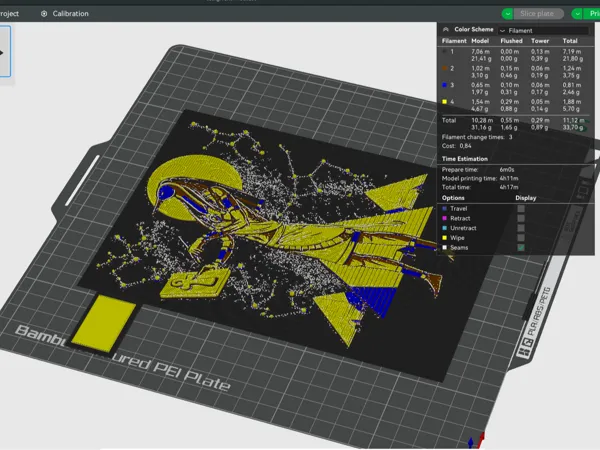The width and height of the screenshot is (600, 450).
Task: Click the Model printing time 4h11m
Action: (509, 178)
